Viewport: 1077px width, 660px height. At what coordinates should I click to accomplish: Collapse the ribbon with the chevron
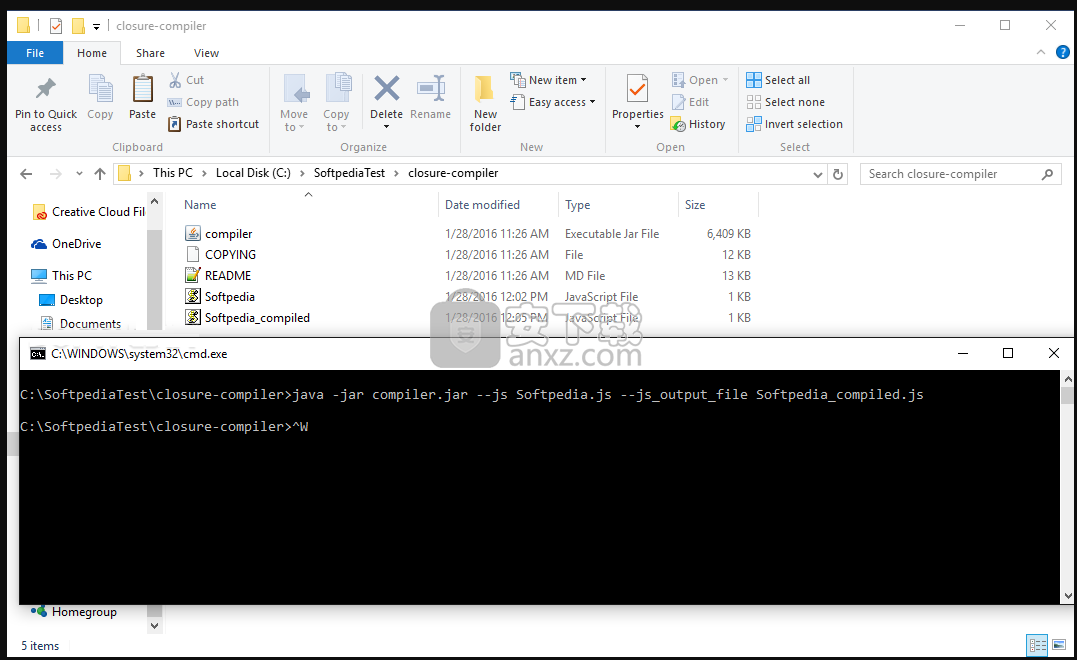[x=1041, y=52]
